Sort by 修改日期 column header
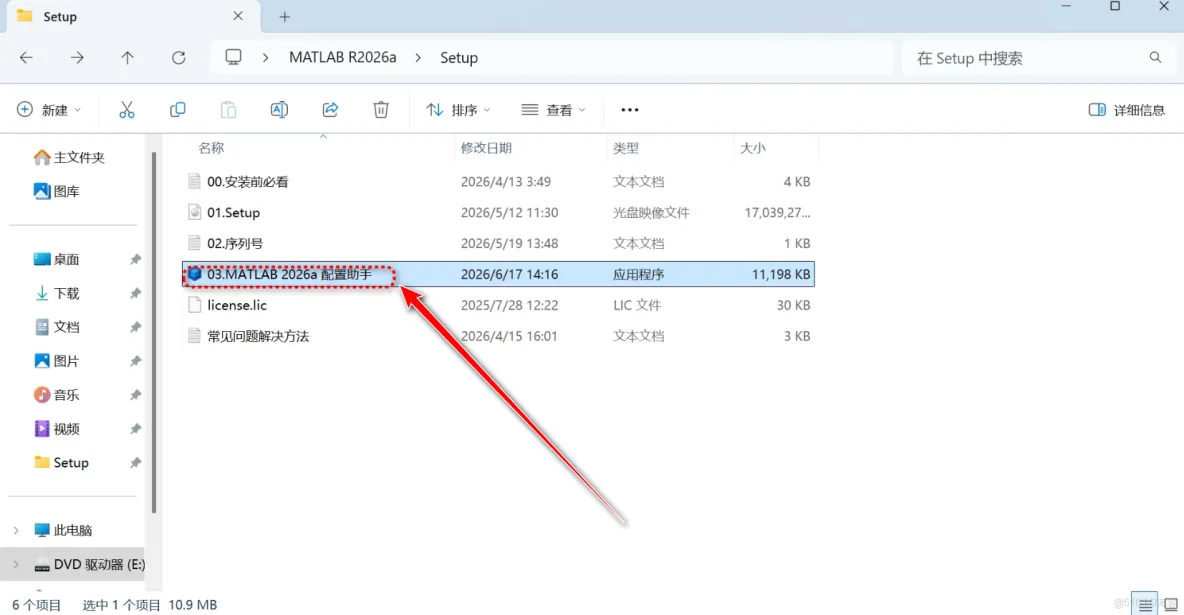1184x615 pixels. [486, 148]
